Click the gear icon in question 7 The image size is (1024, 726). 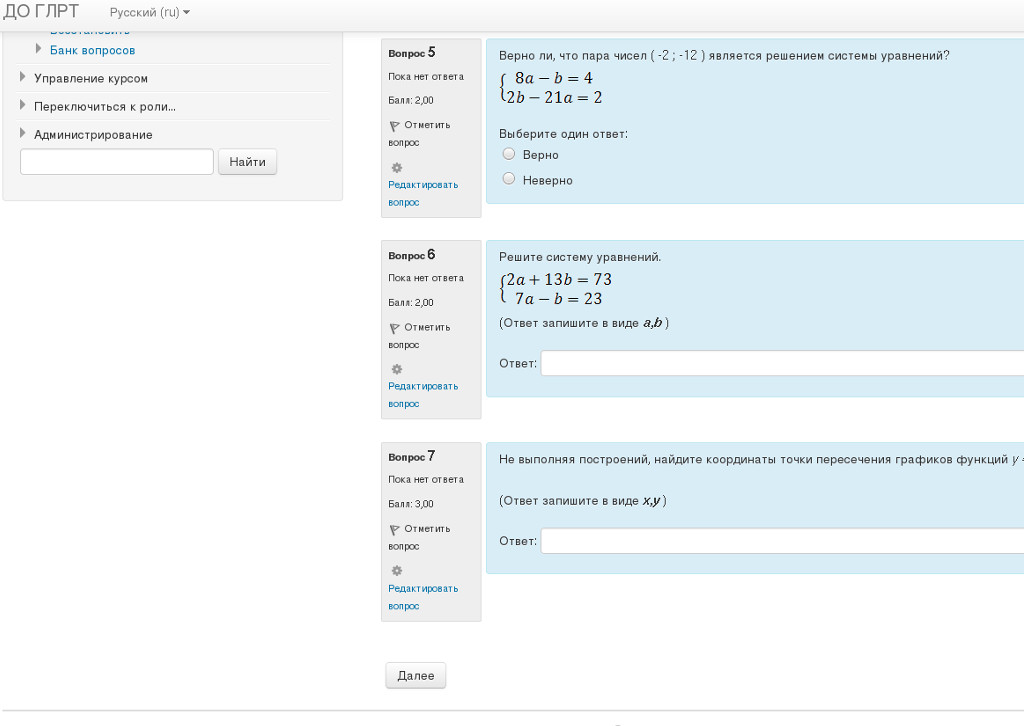click(396, 570)
